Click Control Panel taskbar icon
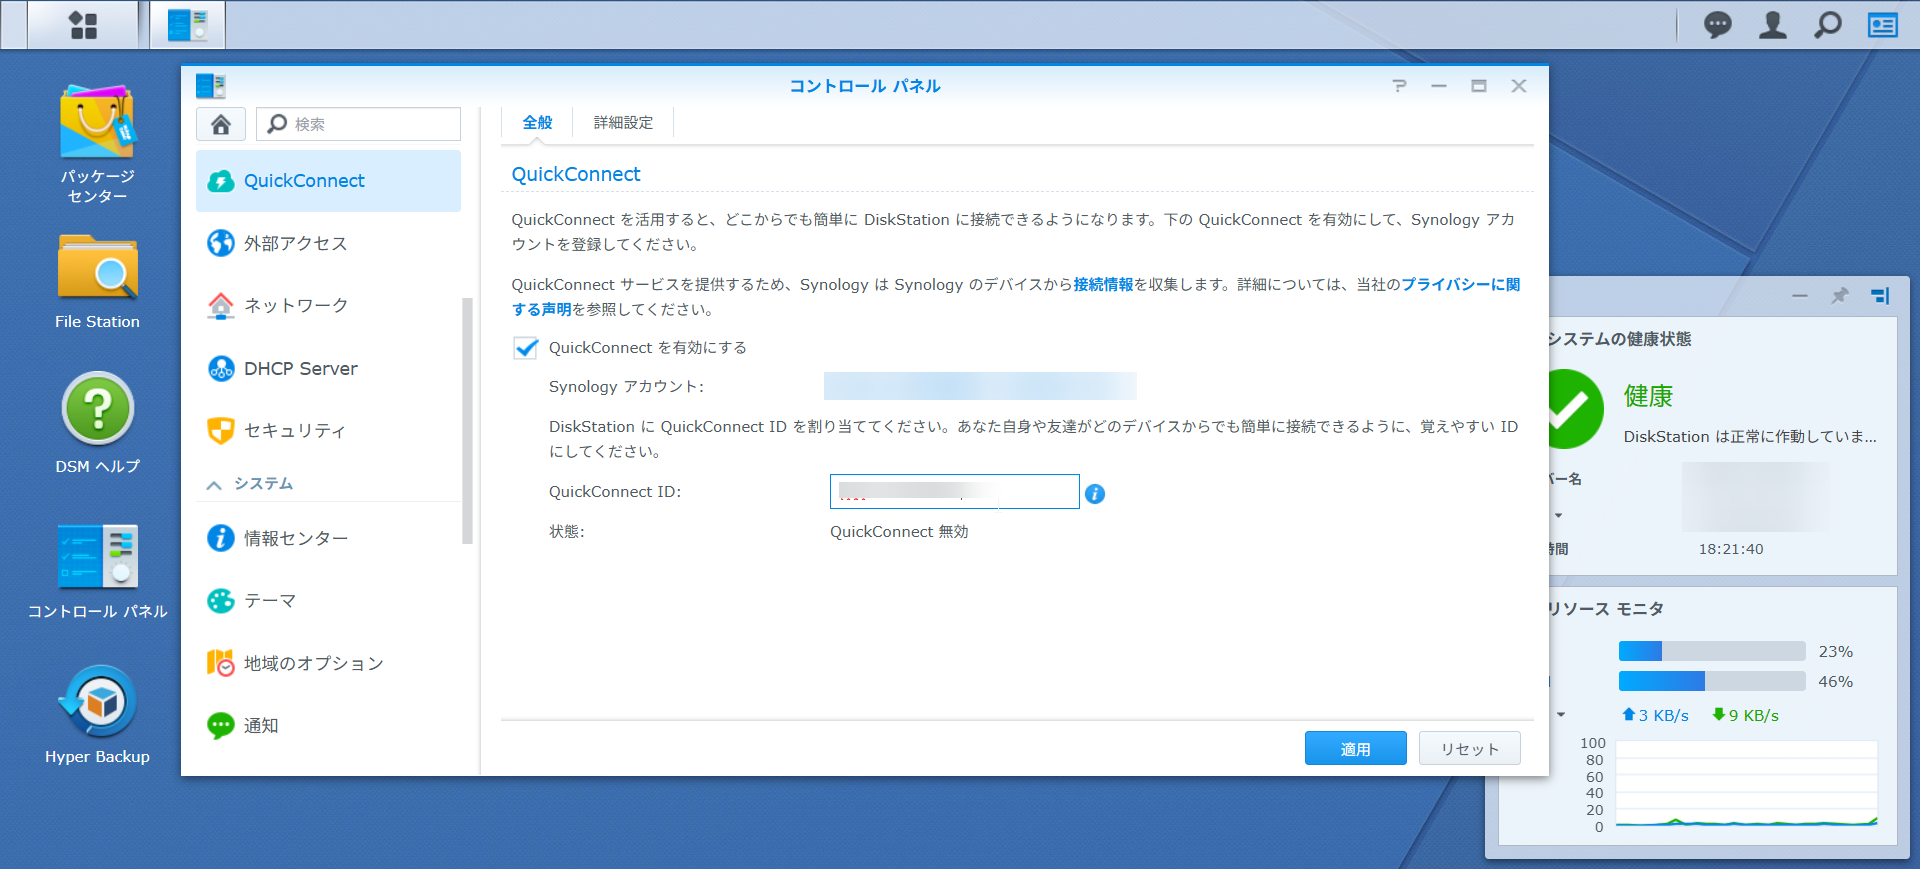Viewport: 1920px width, 869px height. coord(188,25)
